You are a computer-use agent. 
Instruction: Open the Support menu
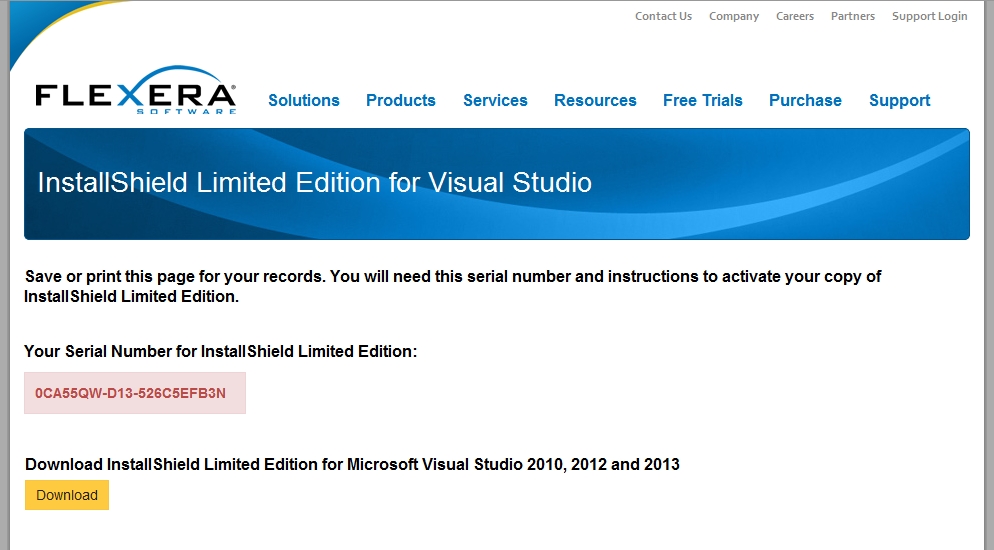[x=900, y=100]
